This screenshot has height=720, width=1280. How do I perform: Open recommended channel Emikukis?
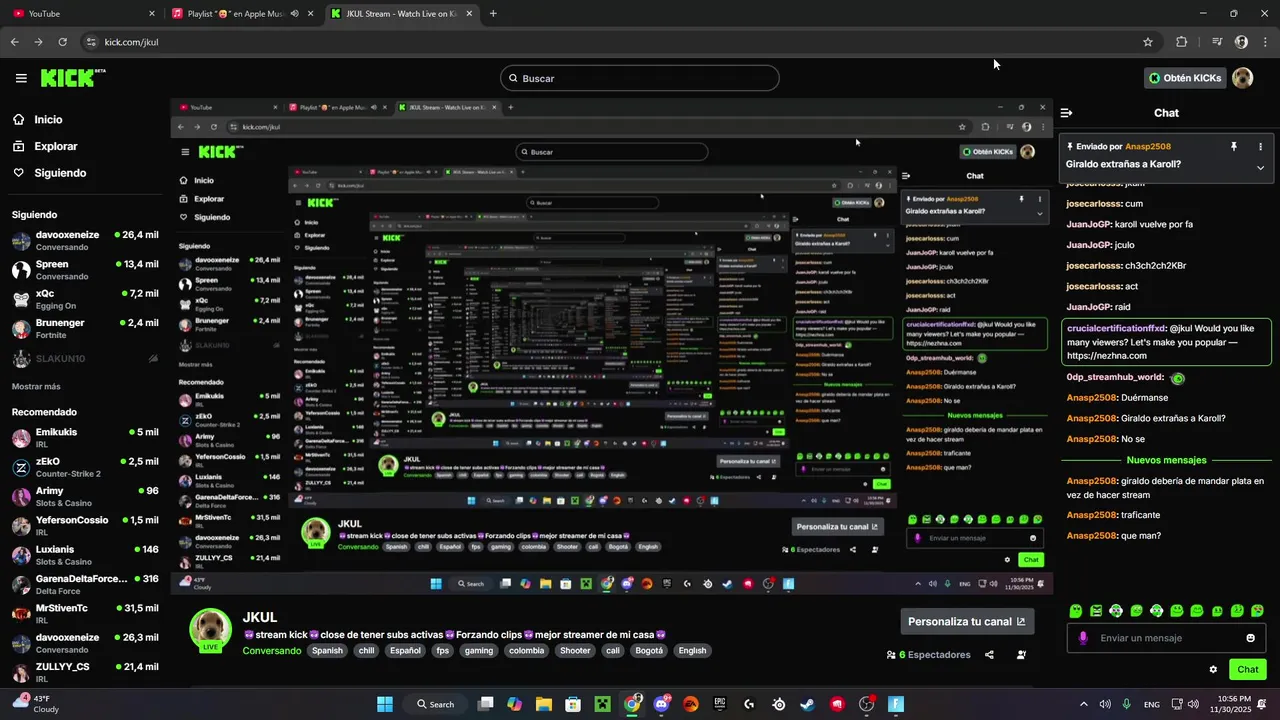coord(85,438)
